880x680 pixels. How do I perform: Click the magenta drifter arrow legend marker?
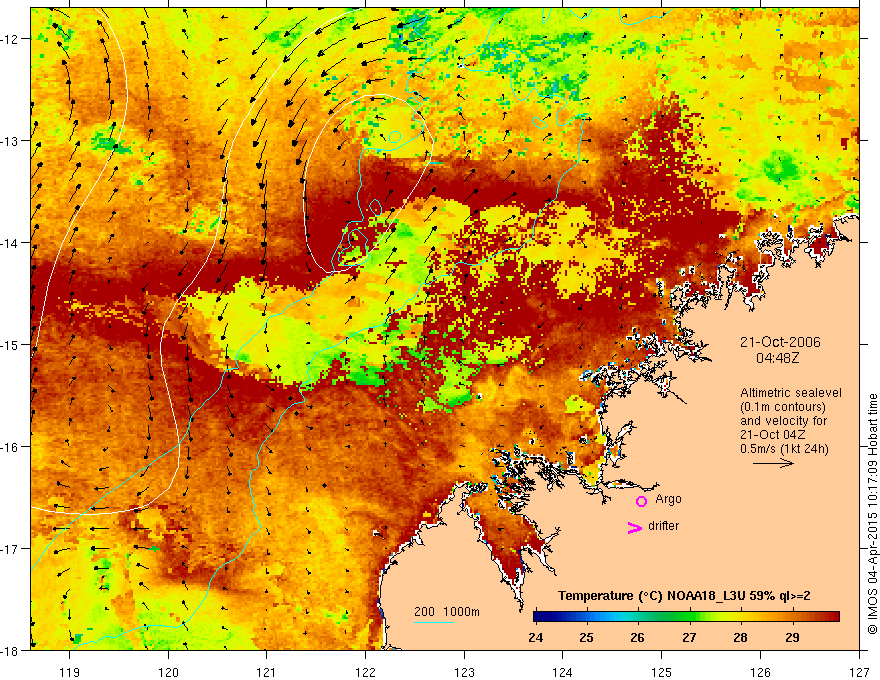[x=635, y=527]
